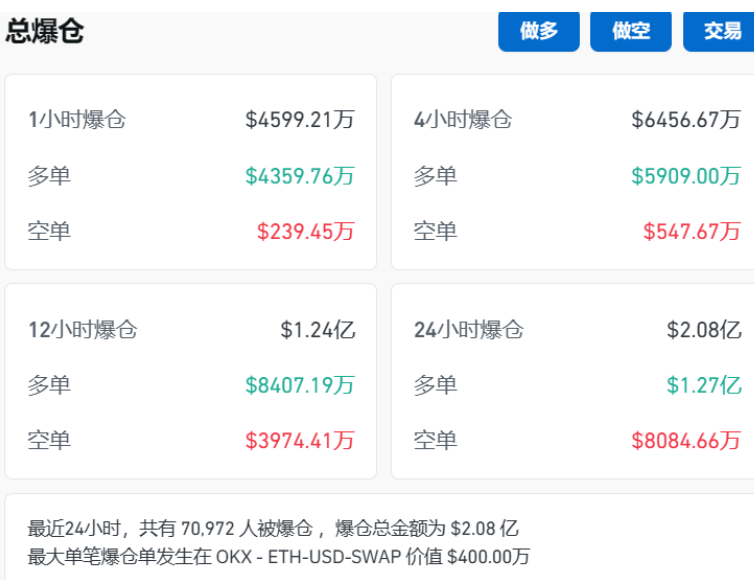This screenshot has height=580, width=754.
Task: Select the green $8407.19万 long value
Action: (x=300, y=384)
